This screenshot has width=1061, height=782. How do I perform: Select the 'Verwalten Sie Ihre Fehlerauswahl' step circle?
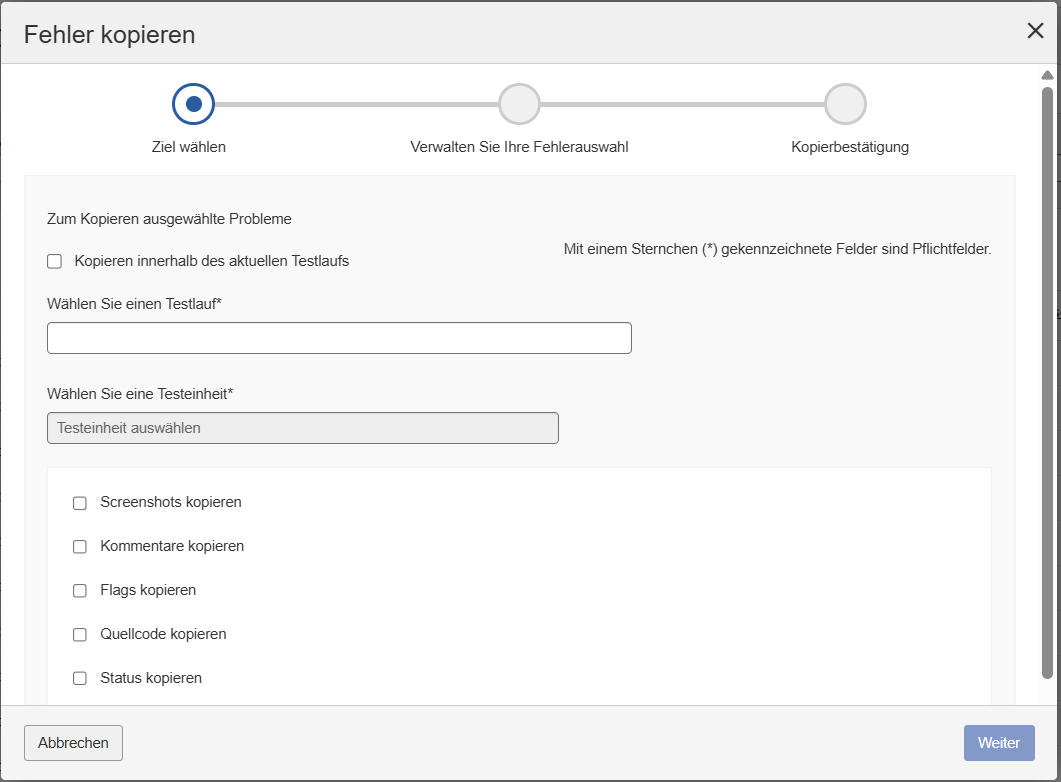(519, 103)
